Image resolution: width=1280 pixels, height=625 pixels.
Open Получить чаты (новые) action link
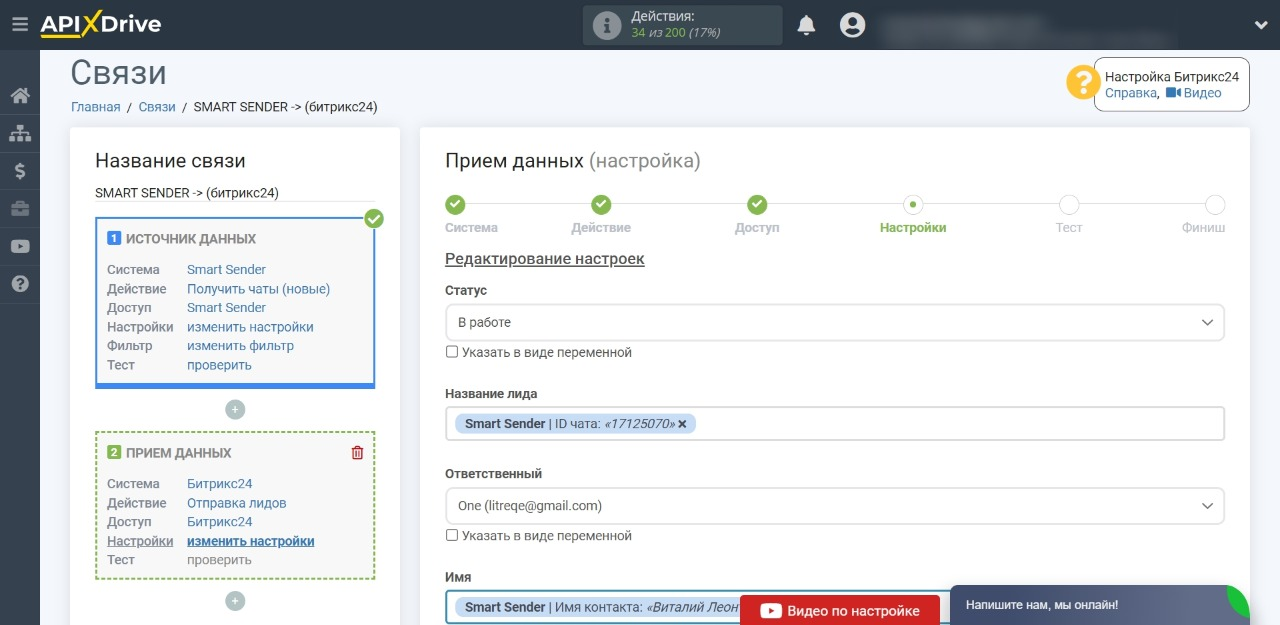(258, 289)
